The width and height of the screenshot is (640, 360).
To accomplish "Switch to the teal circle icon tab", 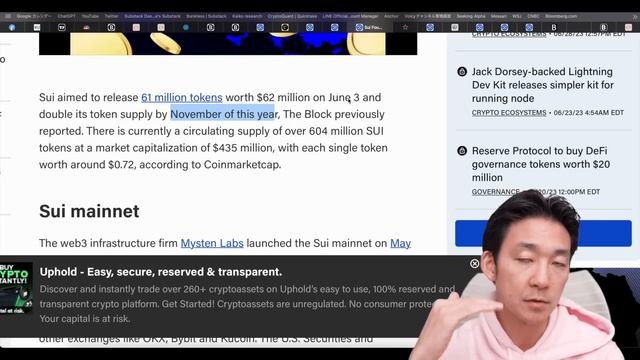I will (x=186, y=27).
